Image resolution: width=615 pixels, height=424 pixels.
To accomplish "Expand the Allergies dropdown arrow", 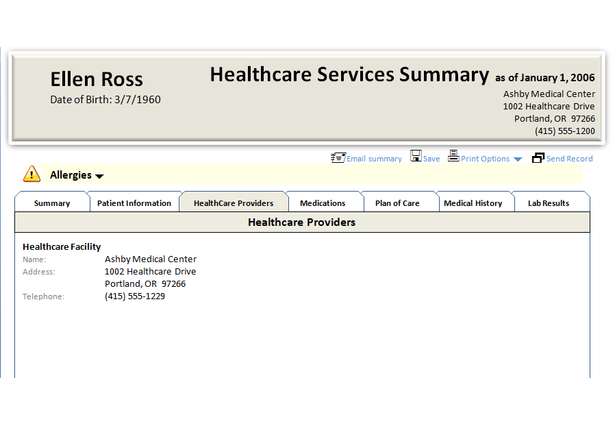I will 100,177.
